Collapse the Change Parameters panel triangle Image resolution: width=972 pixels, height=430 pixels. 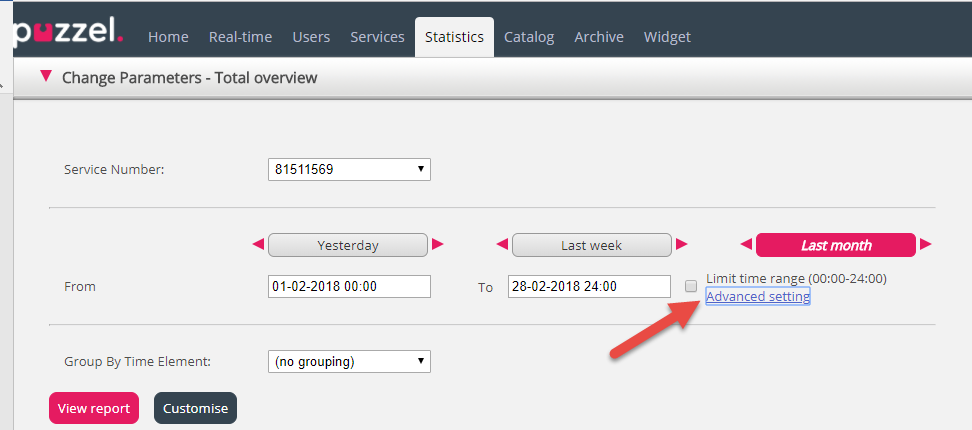tap(46, 76)
